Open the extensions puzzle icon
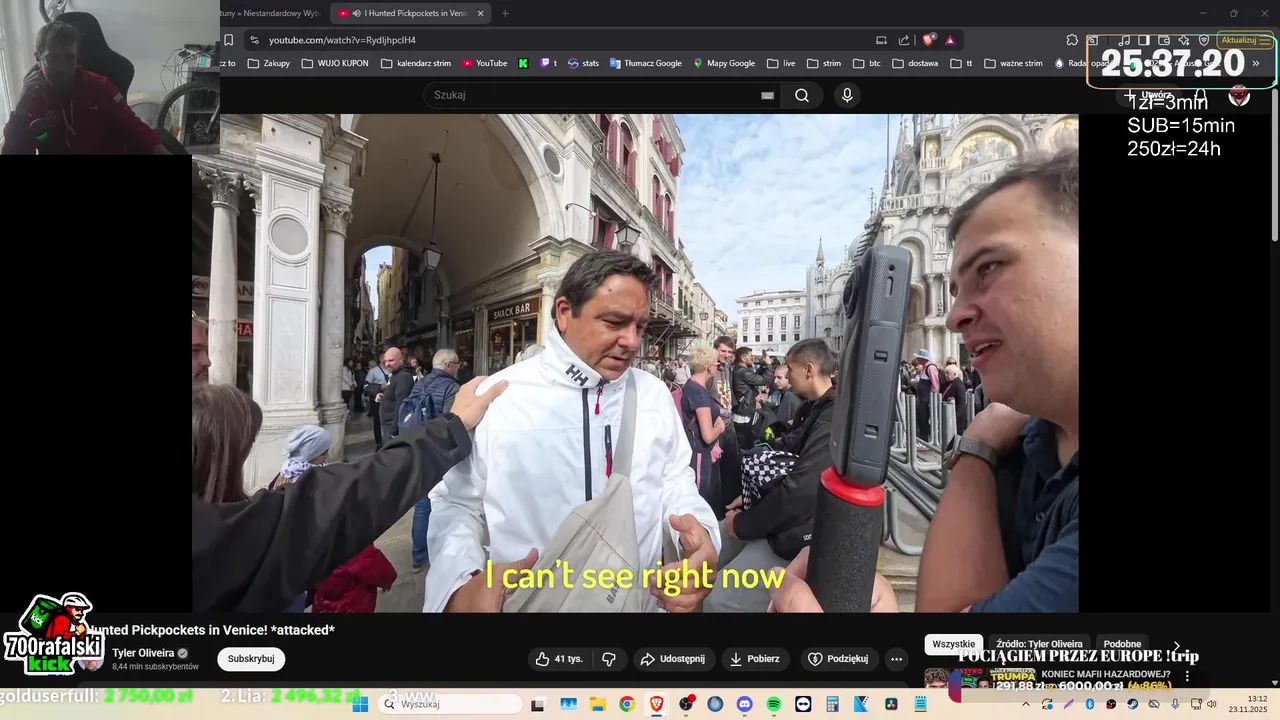This screenshot has height=720, width=1280. coord(1072,40)
